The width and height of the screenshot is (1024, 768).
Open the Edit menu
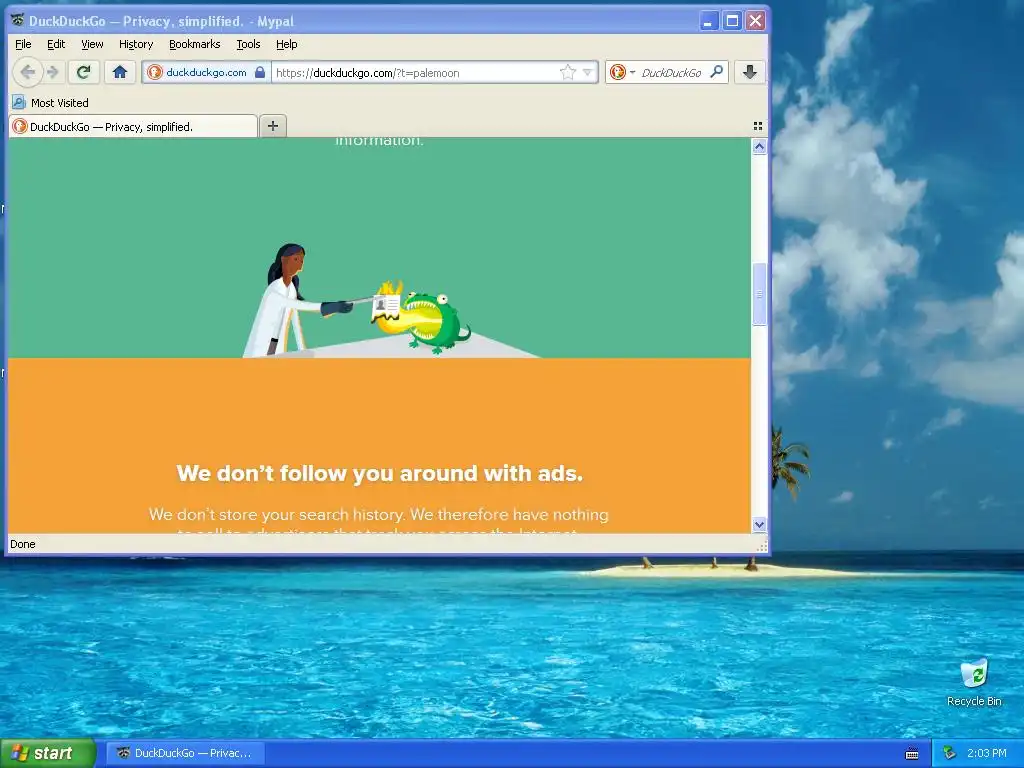point(56,44)
